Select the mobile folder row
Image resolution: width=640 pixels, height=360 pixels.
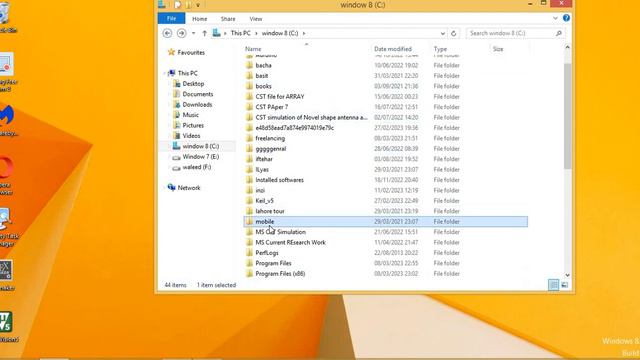386,222
